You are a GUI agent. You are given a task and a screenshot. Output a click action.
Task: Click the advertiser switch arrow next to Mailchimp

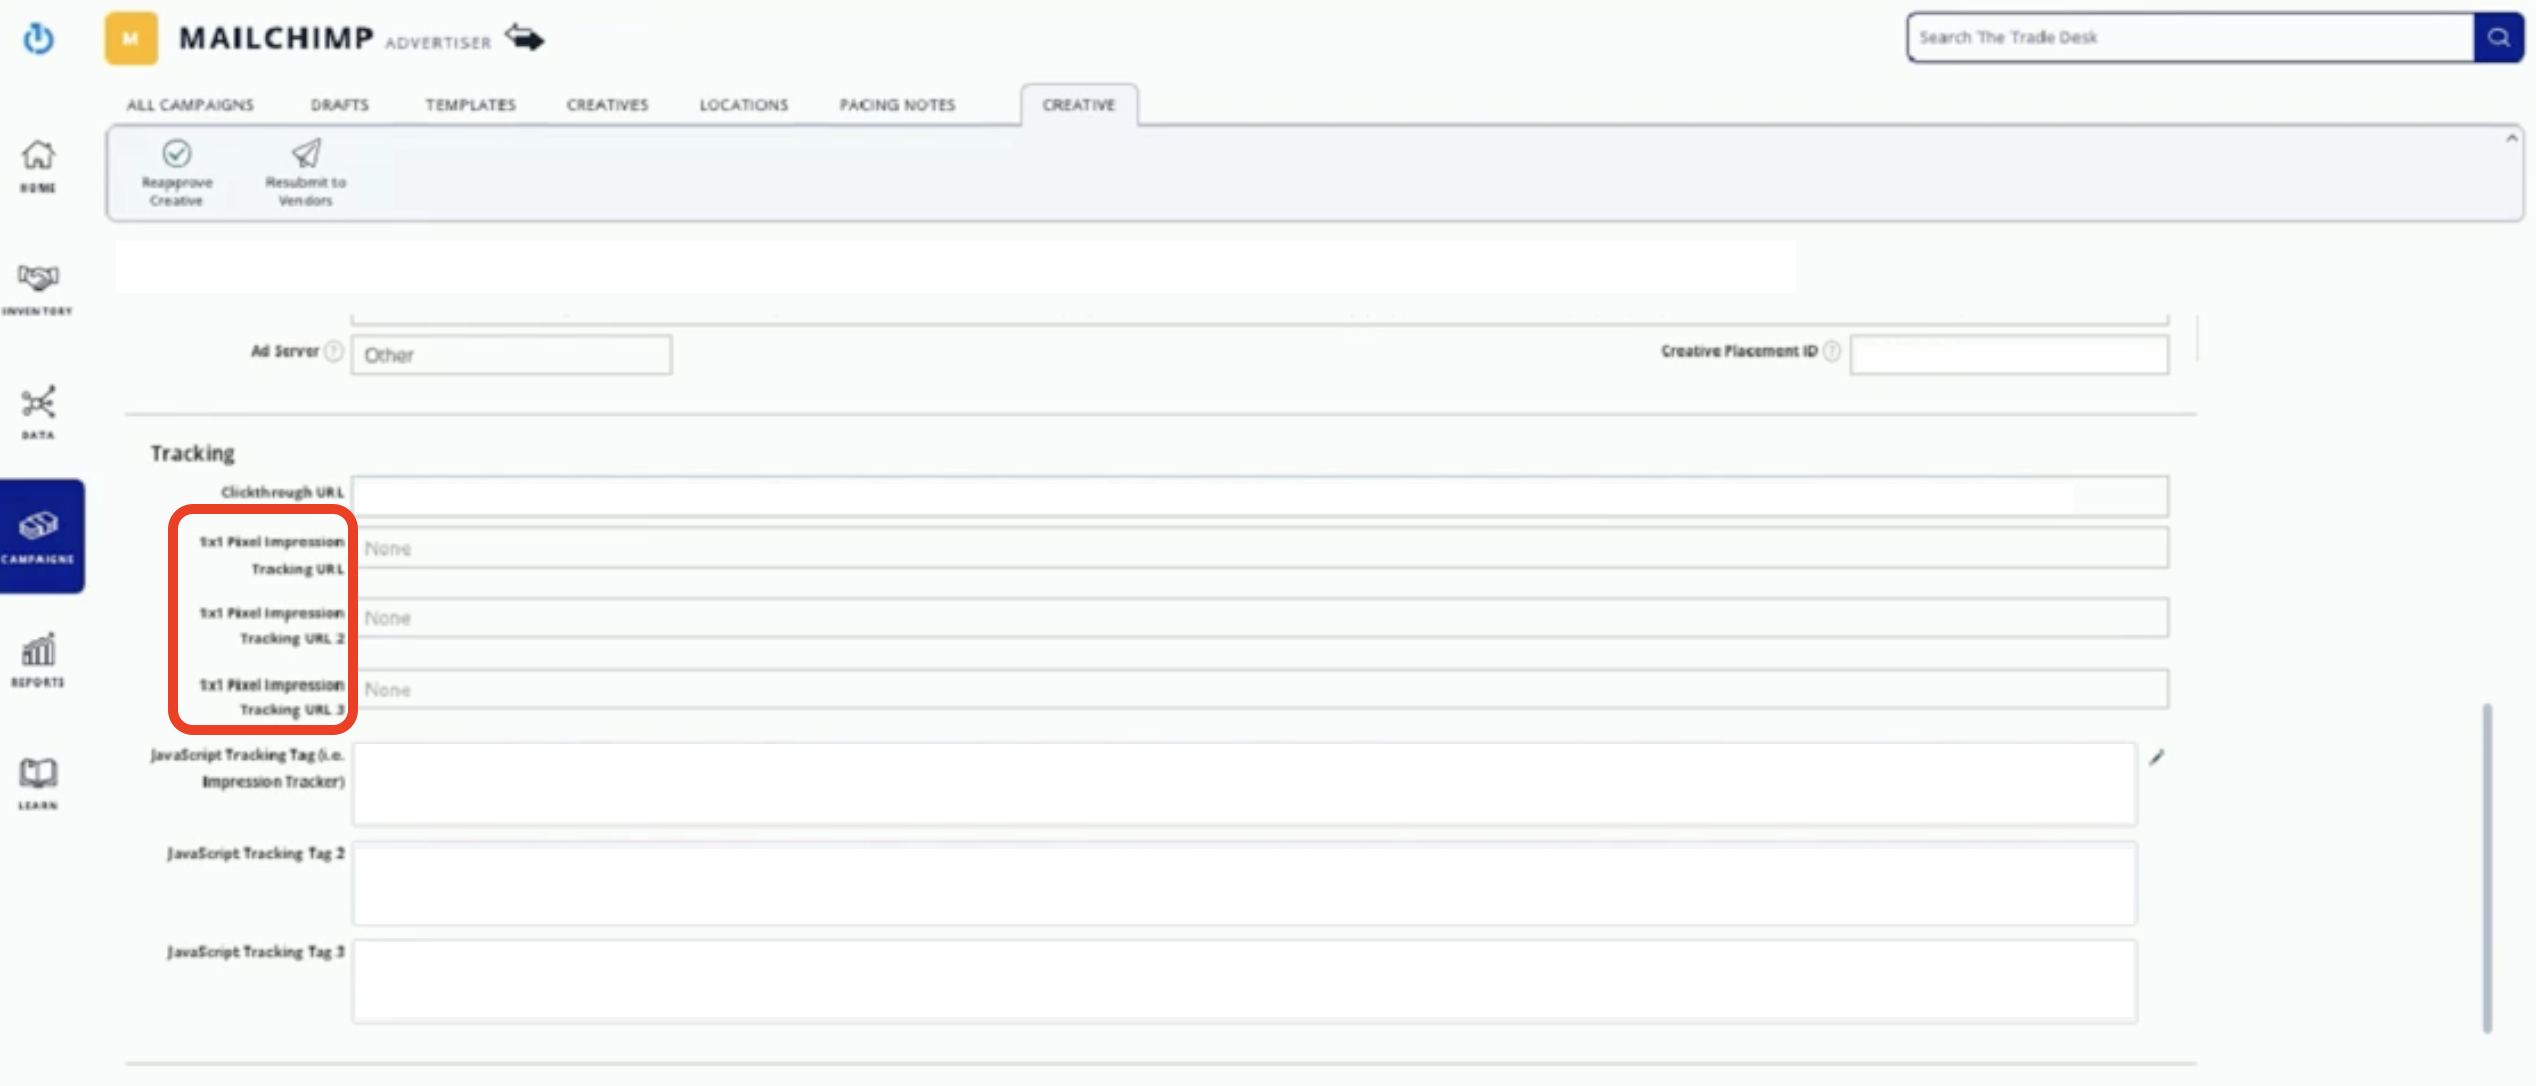point(524,38)
